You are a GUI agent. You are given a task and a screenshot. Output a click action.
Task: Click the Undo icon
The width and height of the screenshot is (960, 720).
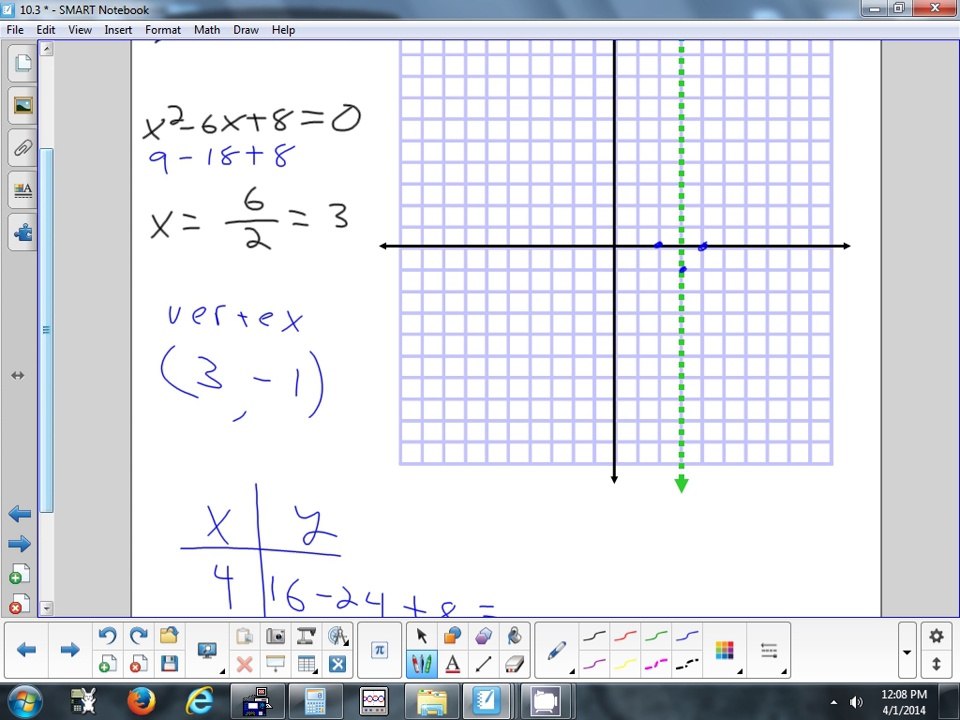tap(108, 636)
